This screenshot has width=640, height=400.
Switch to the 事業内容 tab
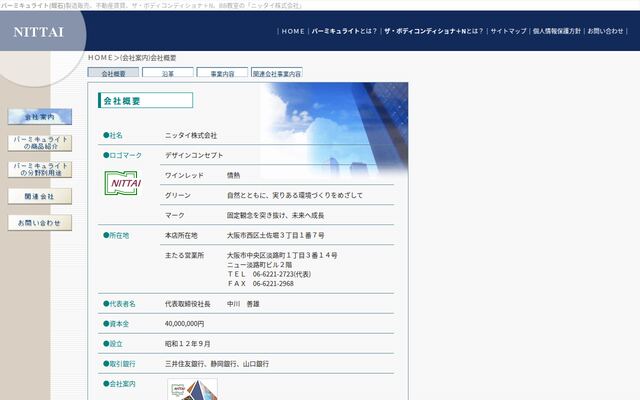click(222, 73)
